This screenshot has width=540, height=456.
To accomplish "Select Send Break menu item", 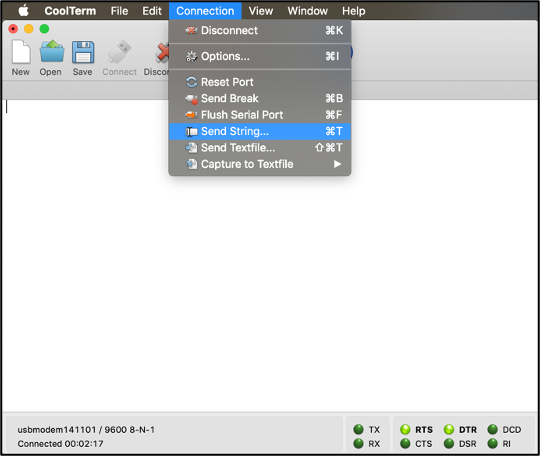I will pos(260,99).
